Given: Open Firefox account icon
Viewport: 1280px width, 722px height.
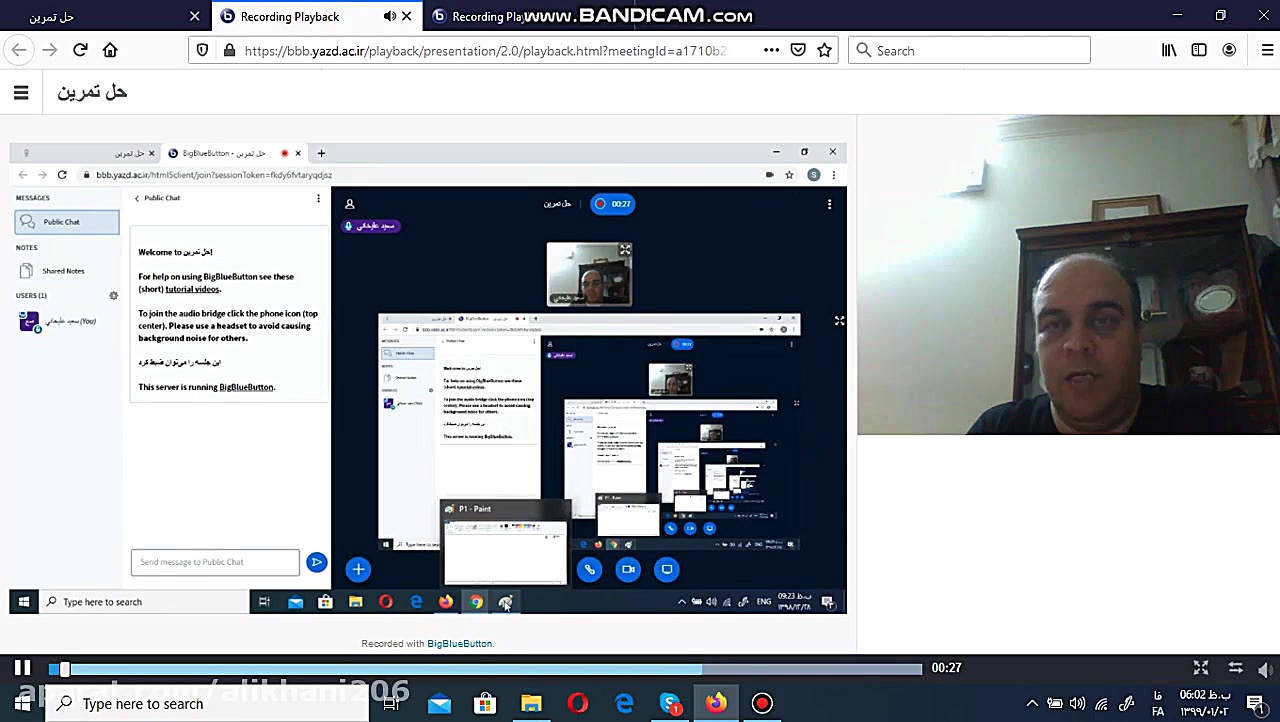Looking at the screenshot, I should pyautogui.click(x=1229, y=50).
